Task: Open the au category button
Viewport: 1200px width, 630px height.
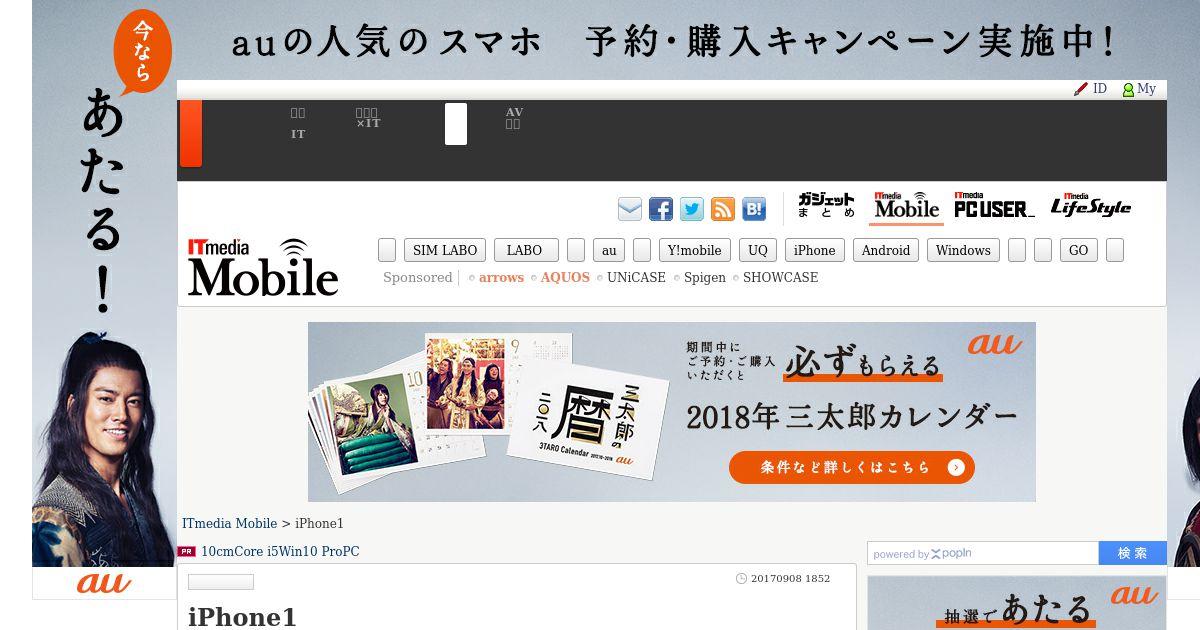Action: pos(609,250)
